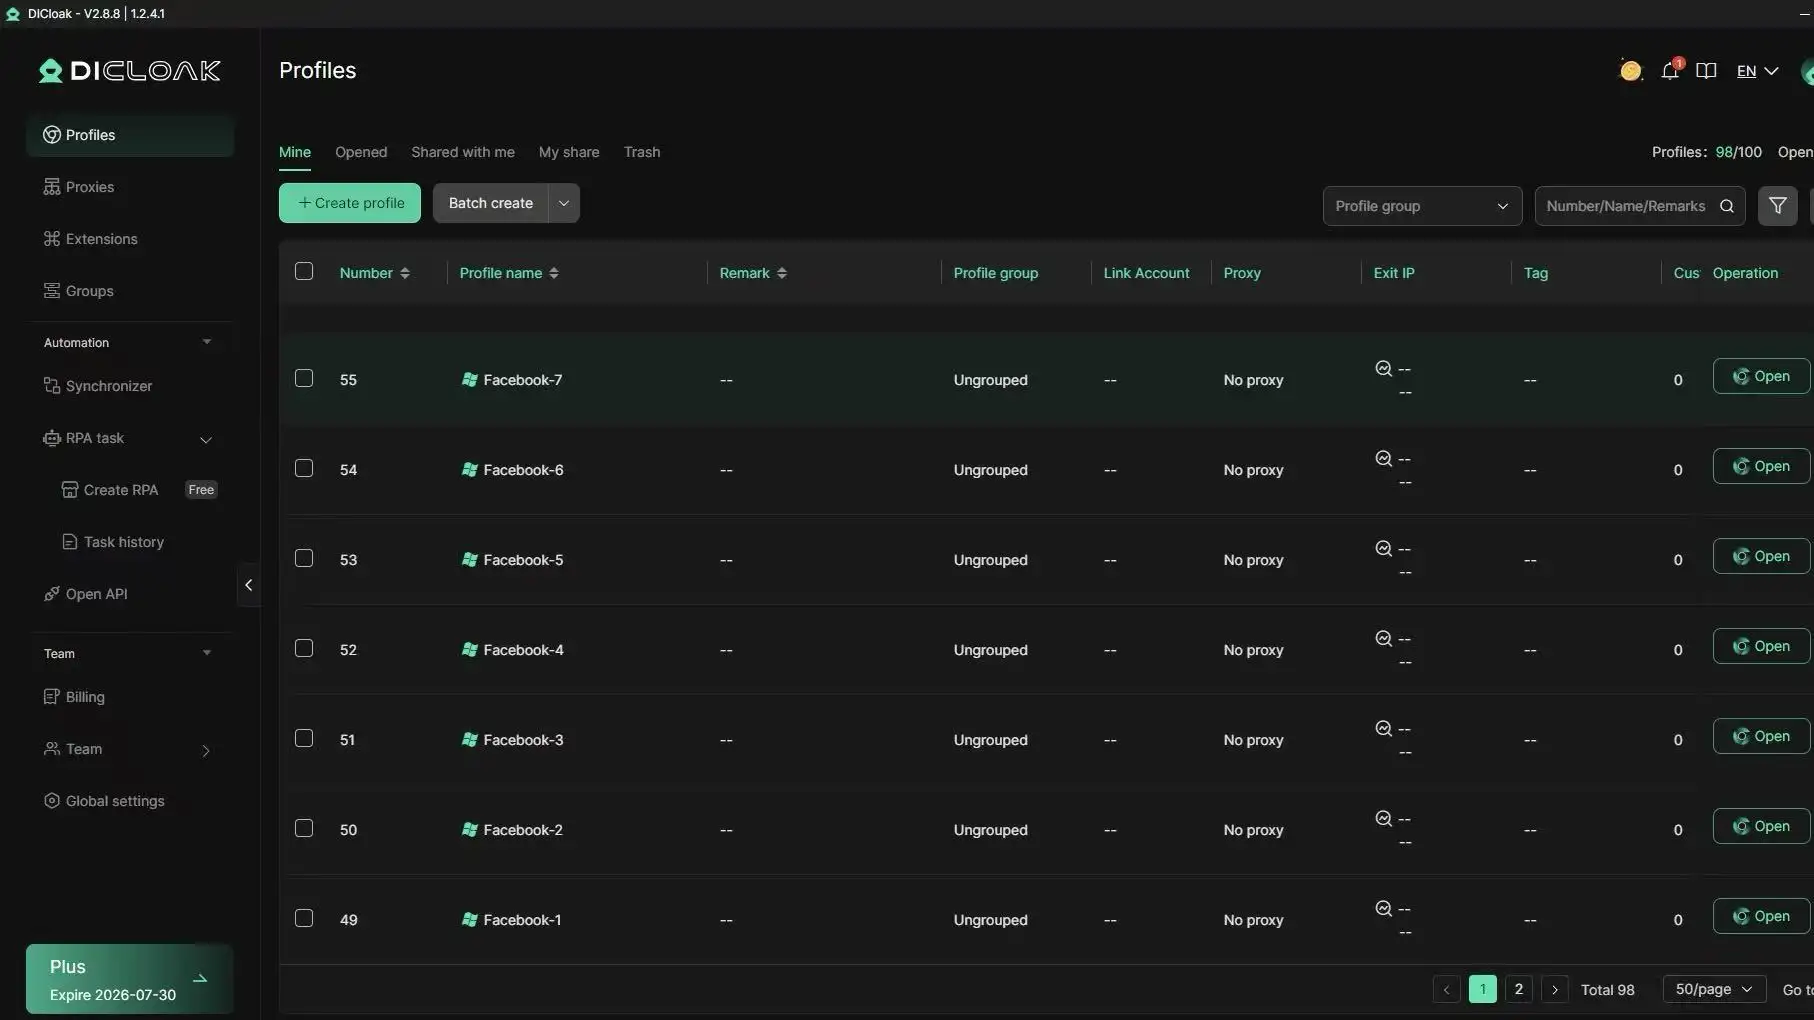Image resolution: width=1814 pixels, height=1020 pixels.
Task: Open the Profile group dropdown
Action: 1422,206
